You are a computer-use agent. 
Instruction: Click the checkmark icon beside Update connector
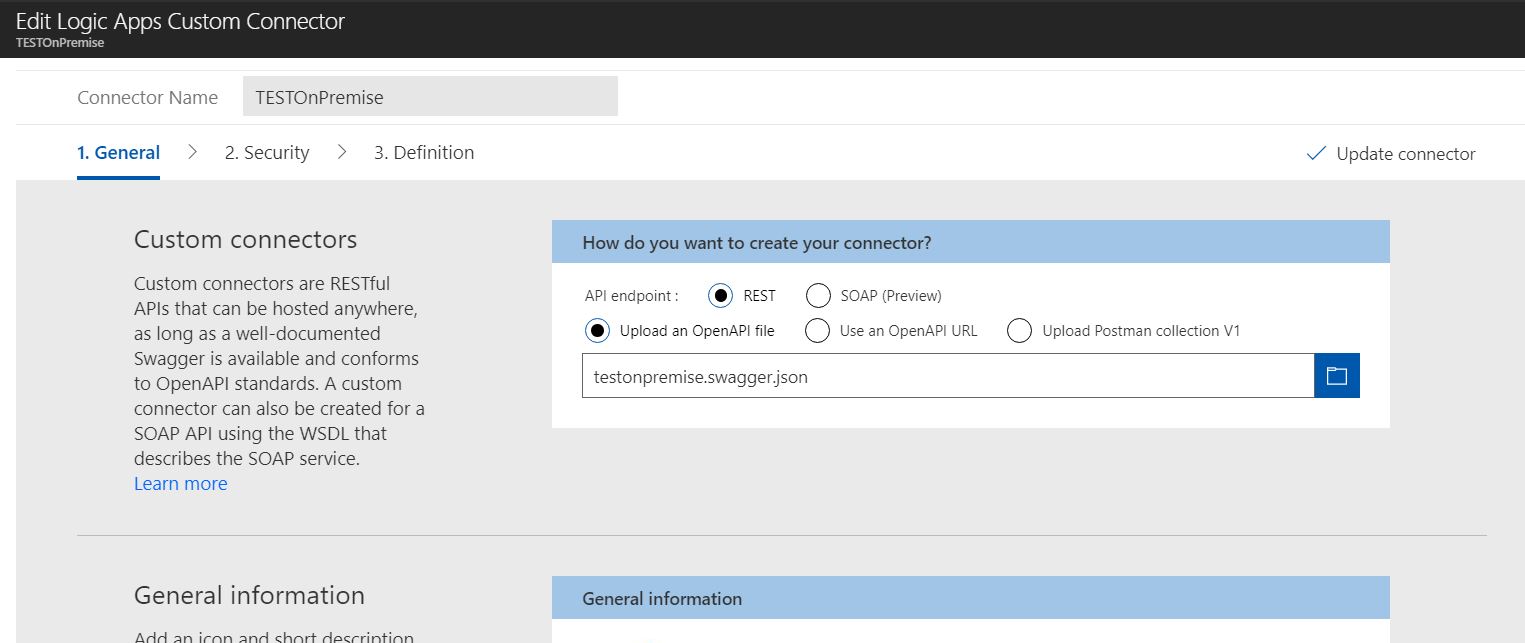pos(1316,153)
